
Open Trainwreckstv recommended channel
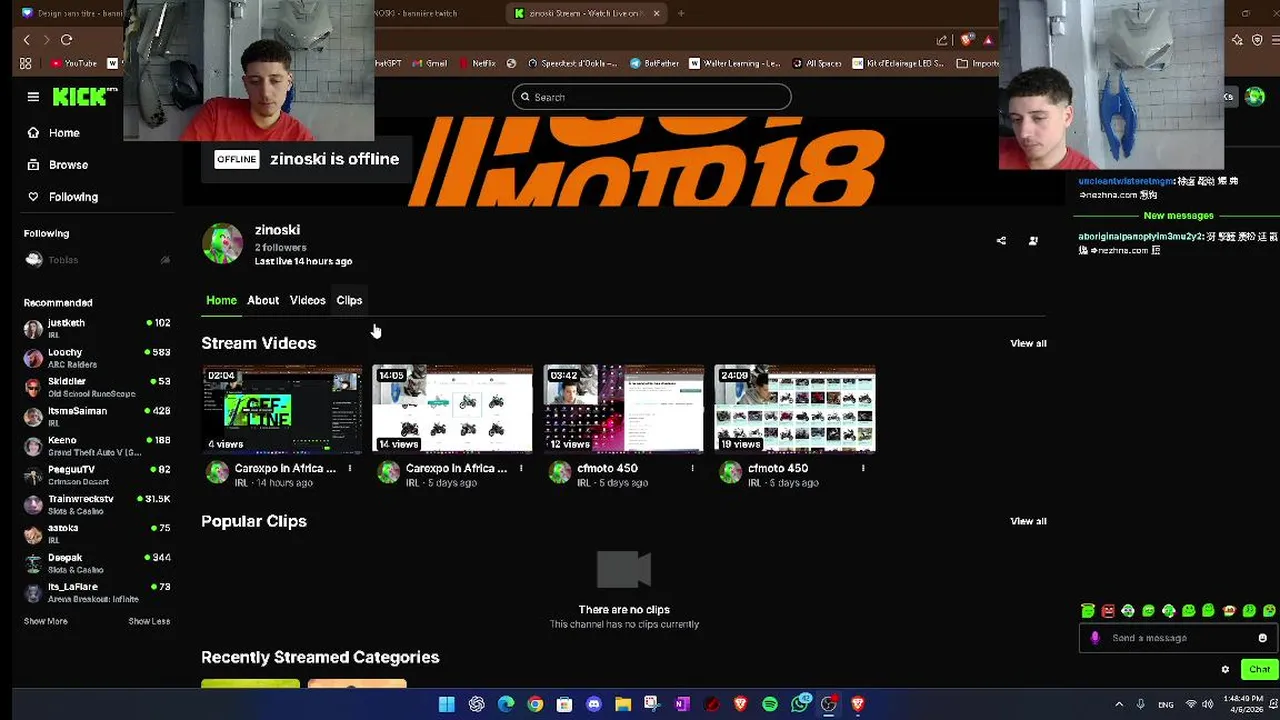pos(97,504)
